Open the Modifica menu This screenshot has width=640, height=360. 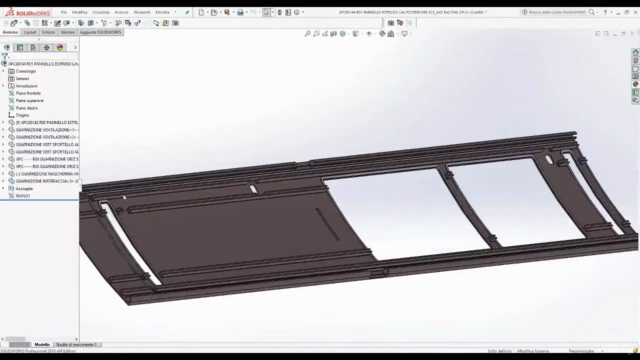[80, 13]
